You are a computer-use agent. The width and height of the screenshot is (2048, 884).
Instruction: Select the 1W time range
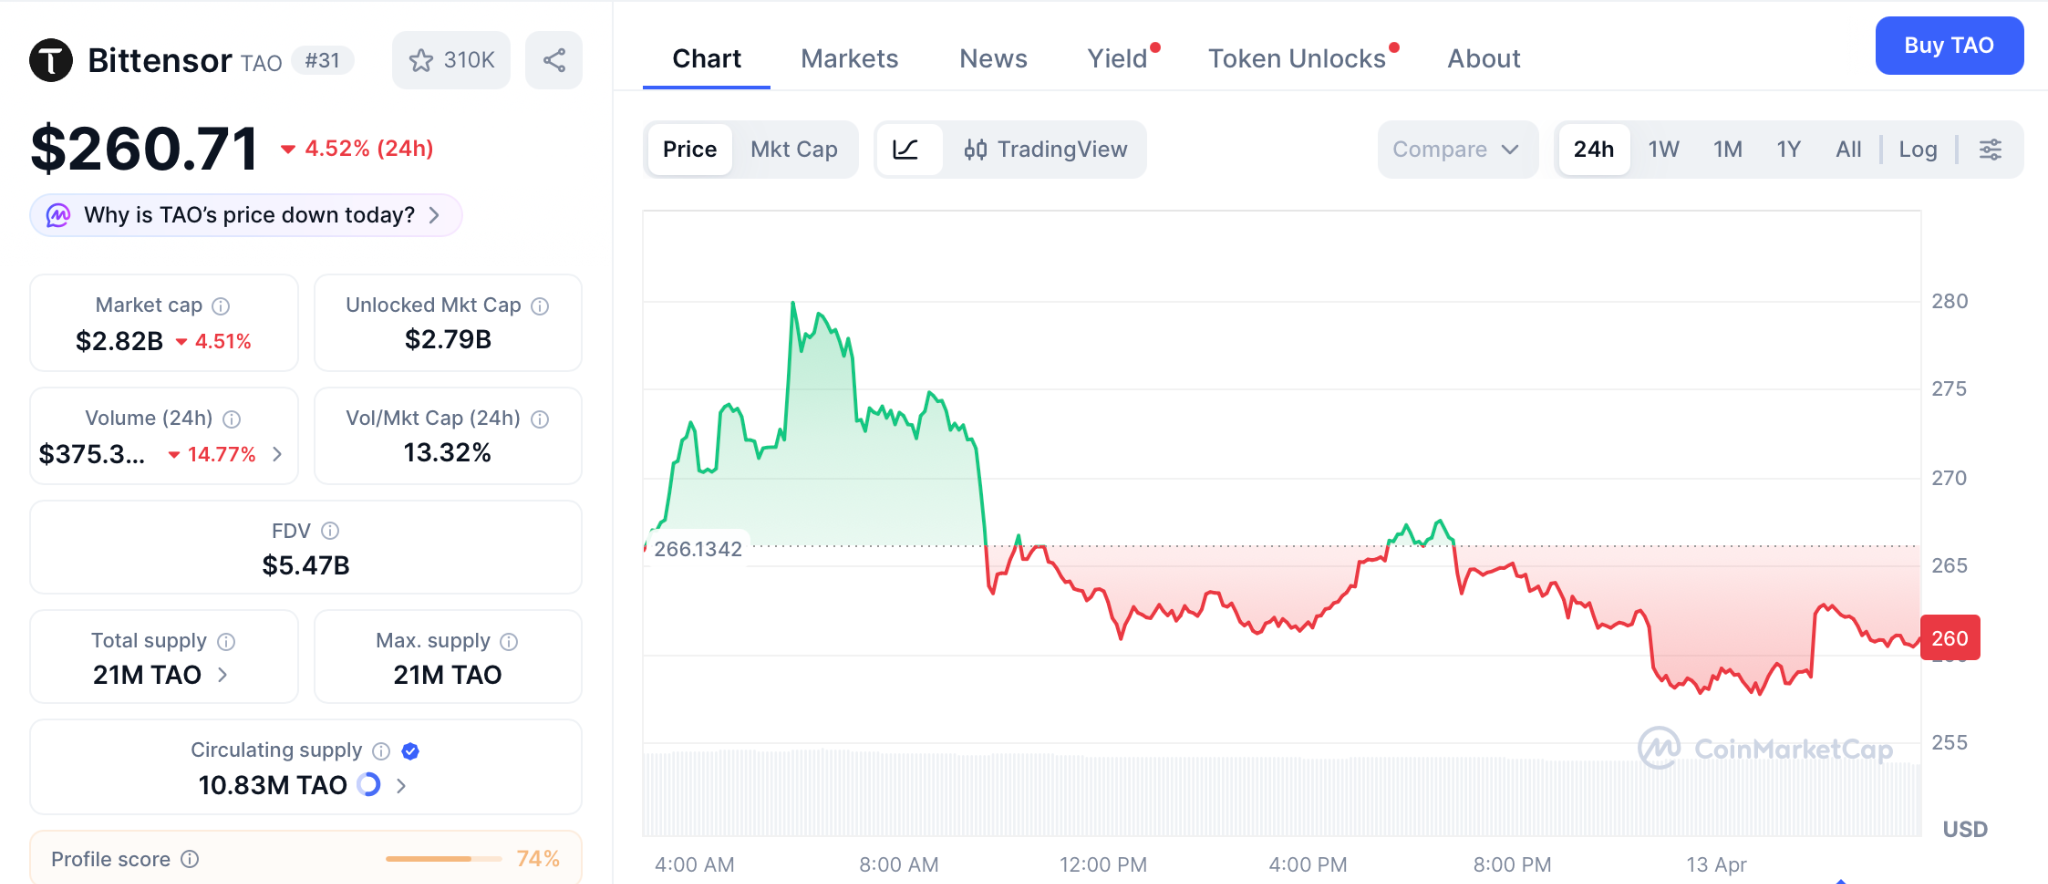pos(1663,149)
